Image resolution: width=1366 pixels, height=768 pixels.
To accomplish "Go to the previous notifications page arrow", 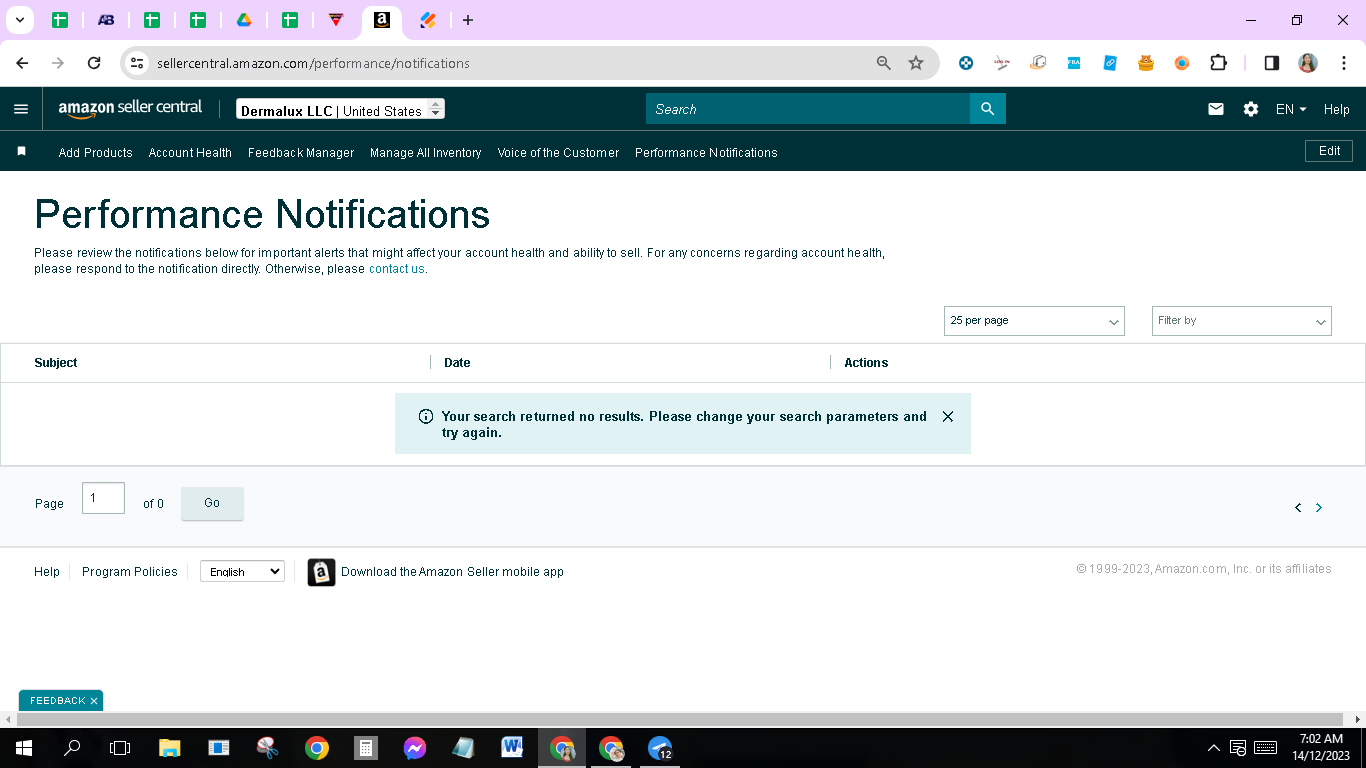I will tap(1298, 508).
